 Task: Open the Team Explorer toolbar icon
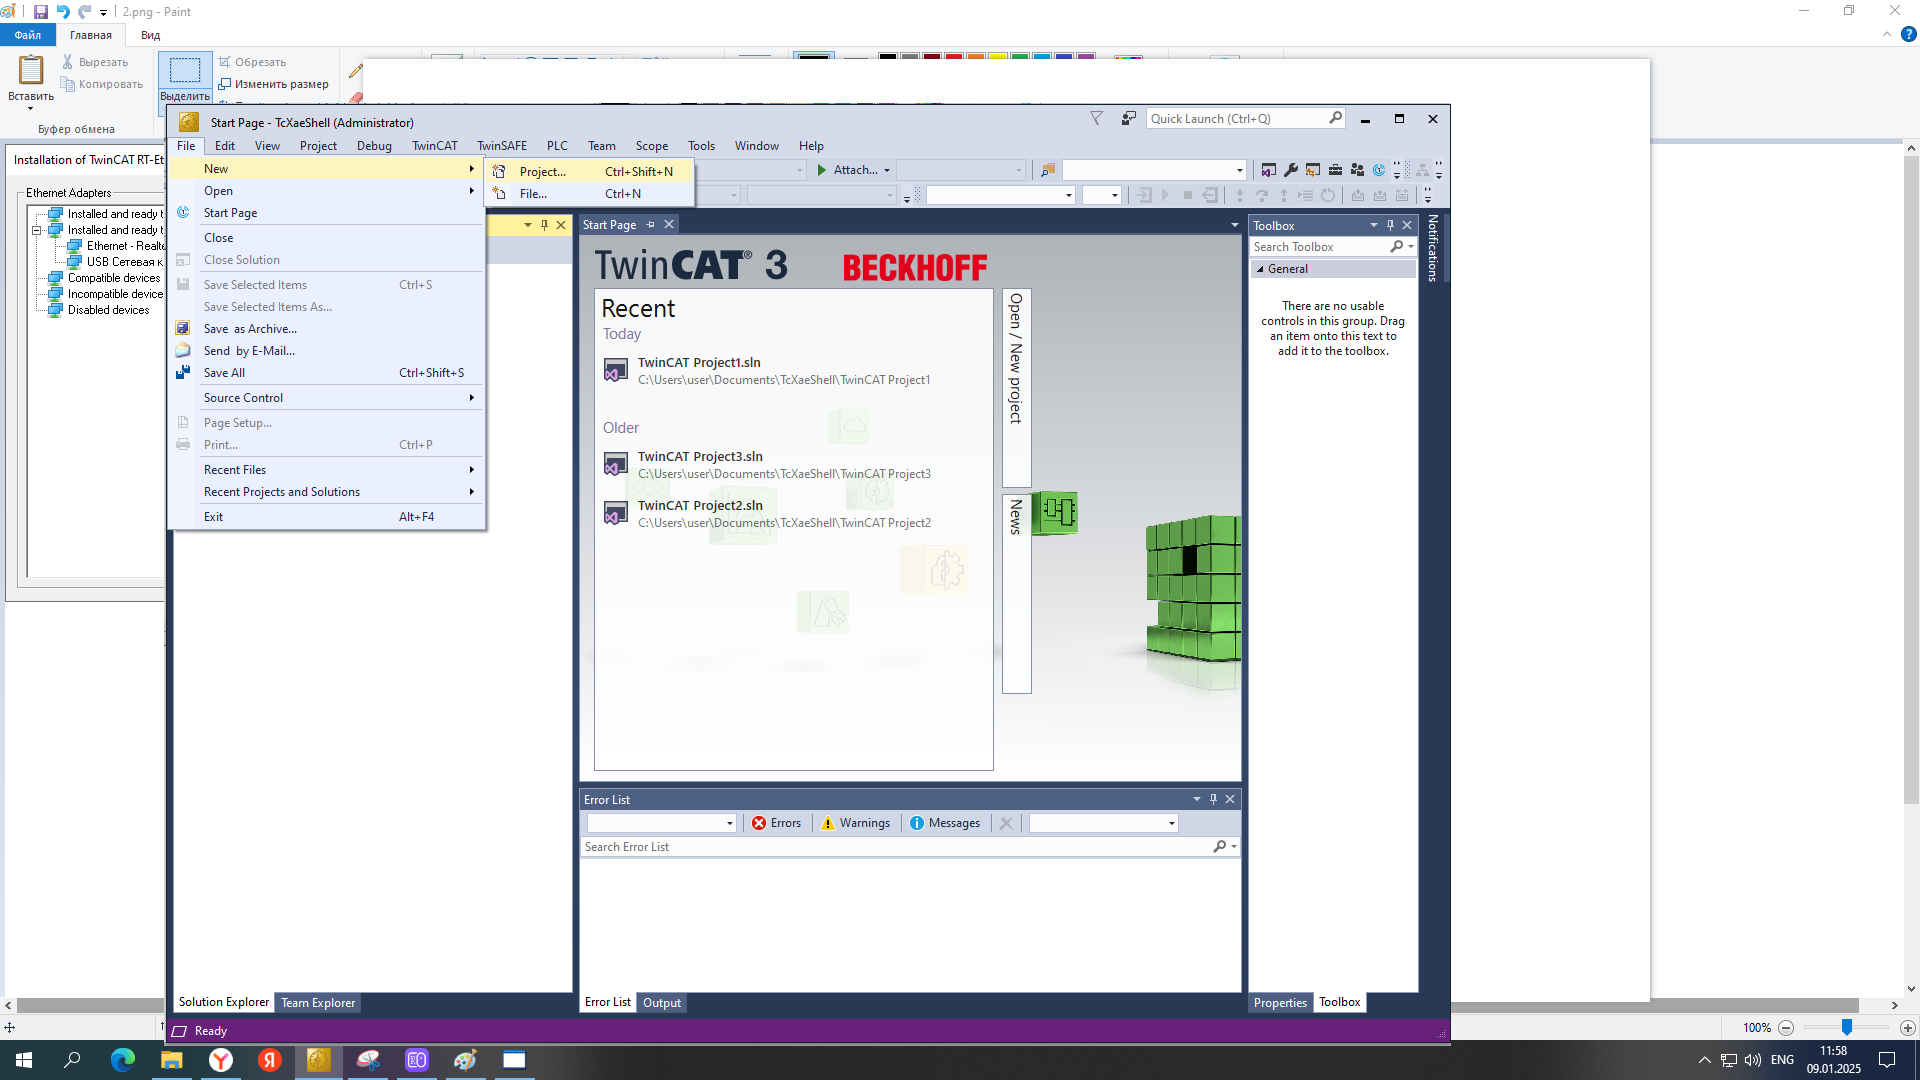(1313, 170)
